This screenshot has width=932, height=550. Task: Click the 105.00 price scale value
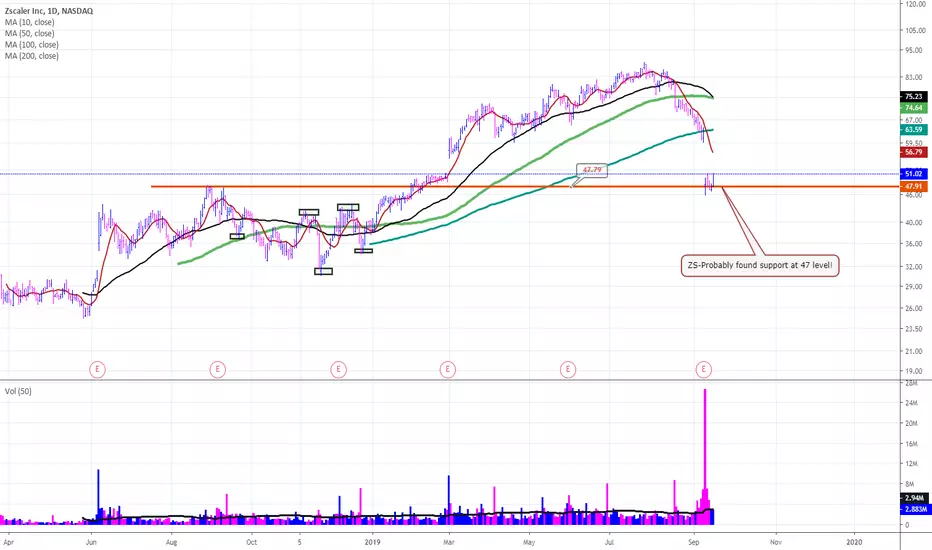(915, 30)
